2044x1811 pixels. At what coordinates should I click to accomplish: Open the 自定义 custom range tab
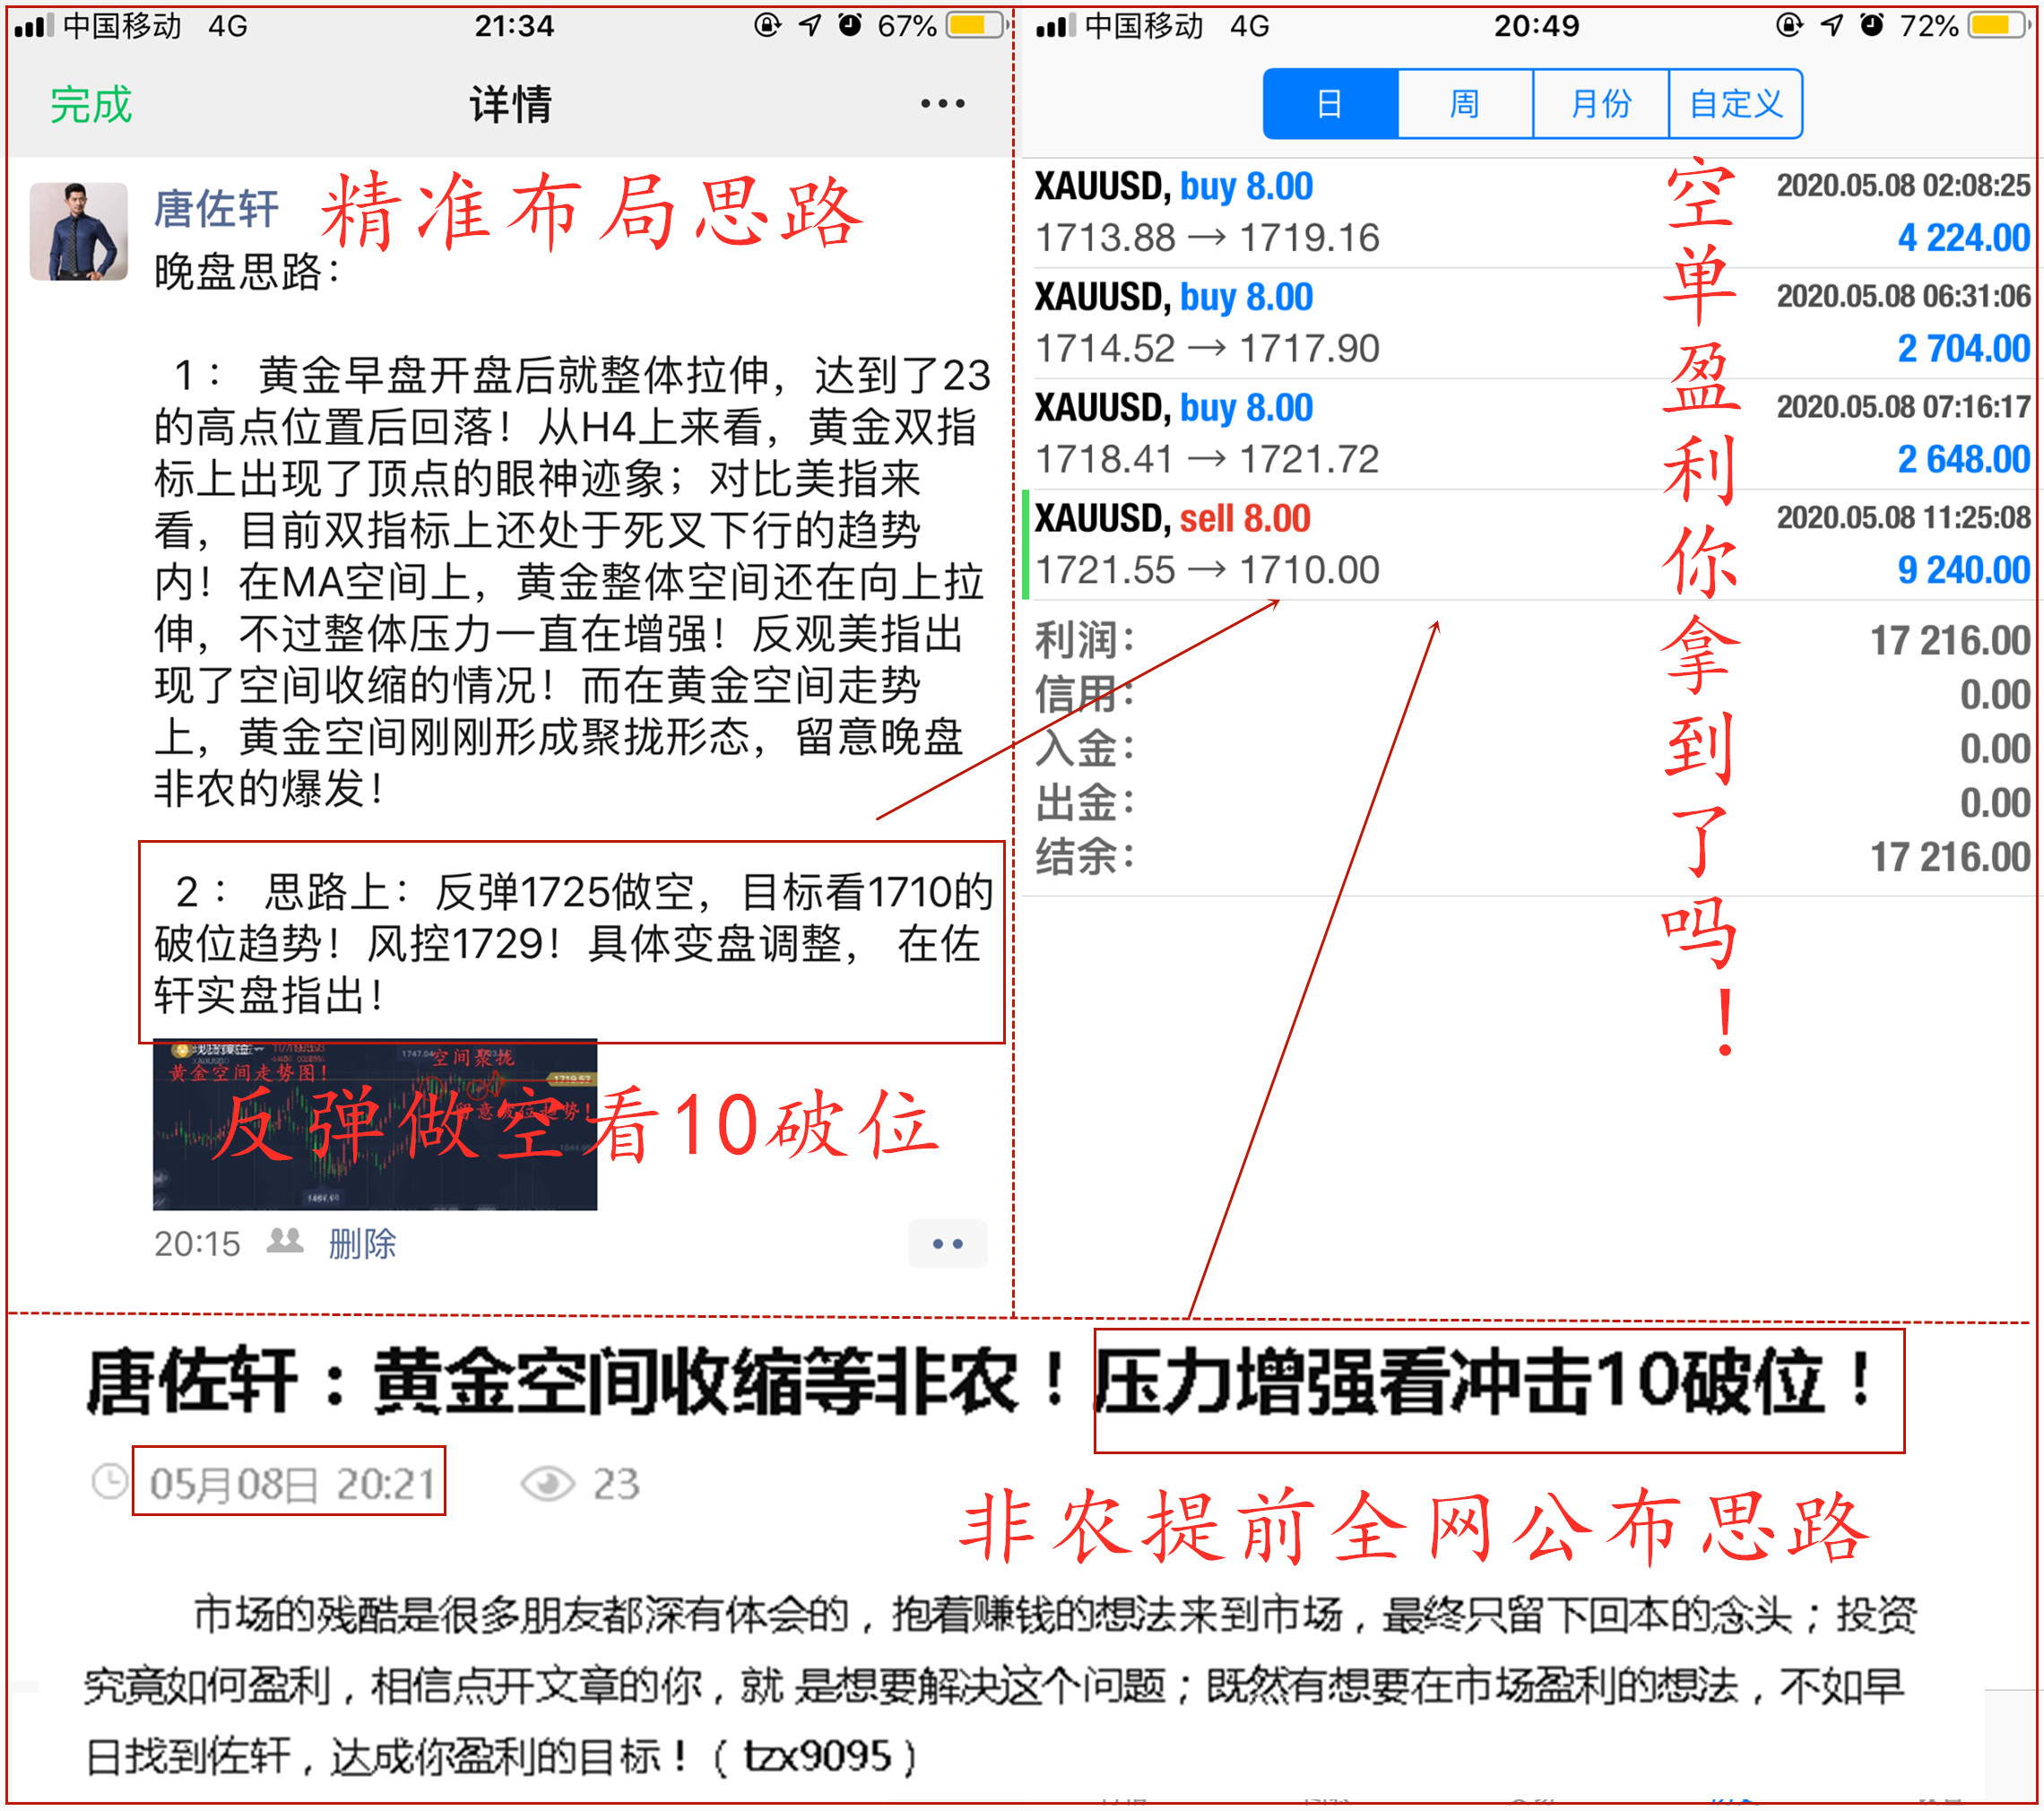pos(1735,104)
